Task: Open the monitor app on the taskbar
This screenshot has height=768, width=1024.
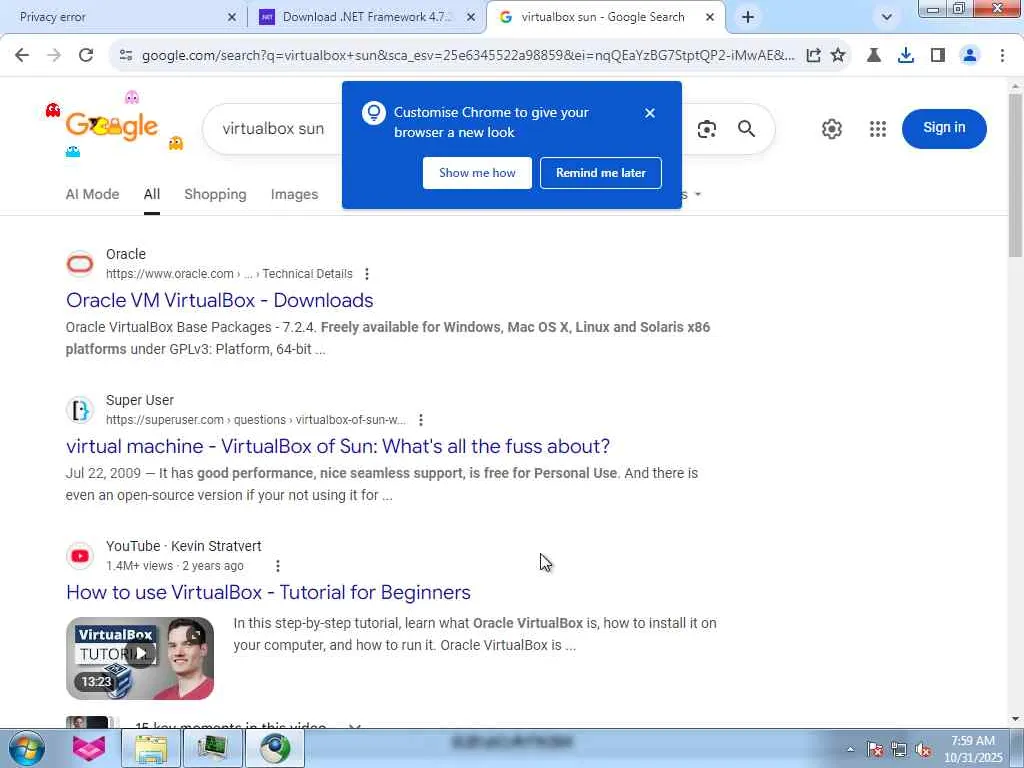Action: coord(213,748)
